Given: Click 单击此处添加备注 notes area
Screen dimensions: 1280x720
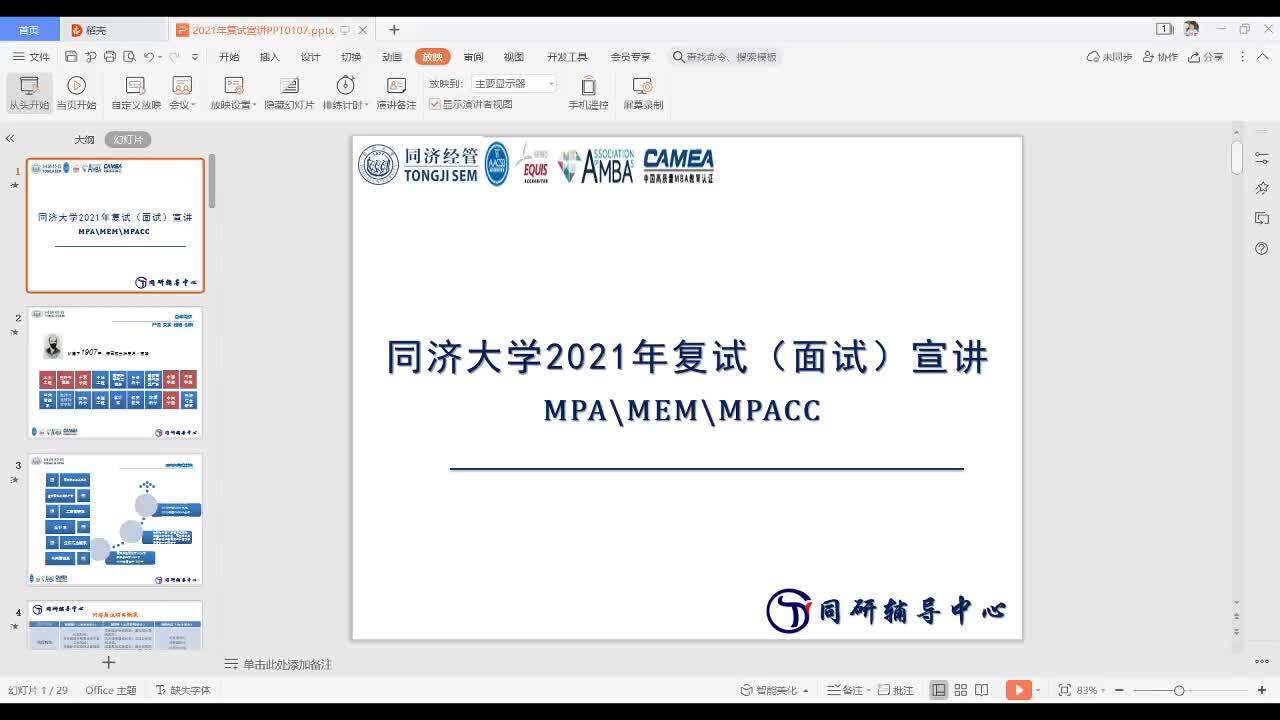Looking at the screenshot, I should coord(286,664).
